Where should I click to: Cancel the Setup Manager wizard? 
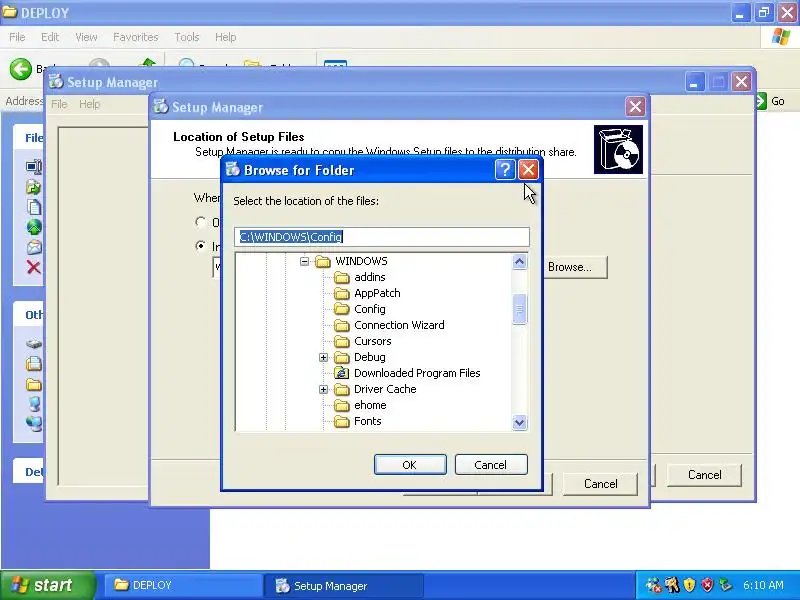tap(600, 484)
